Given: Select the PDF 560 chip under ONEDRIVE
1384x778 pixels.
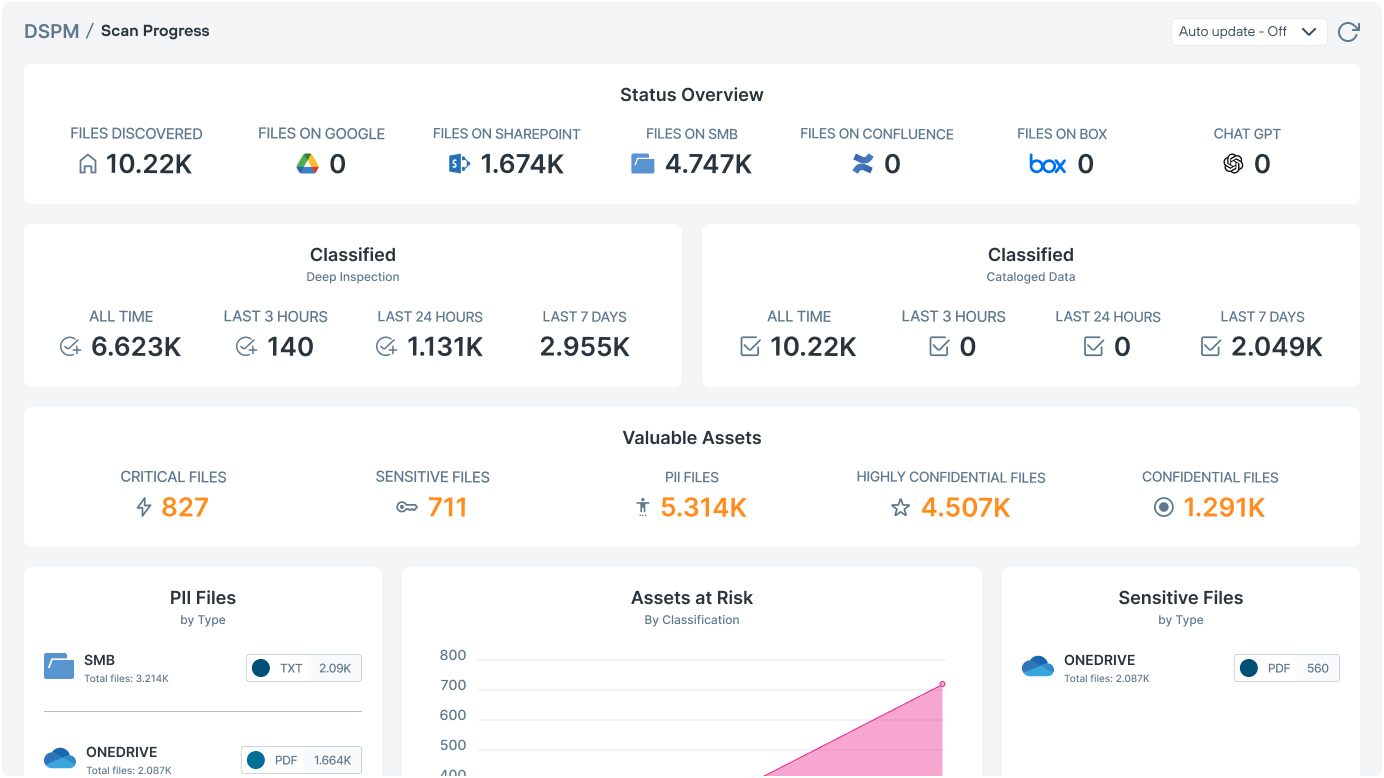Looking at the screenshot, I should click(x=1286, y=667).
